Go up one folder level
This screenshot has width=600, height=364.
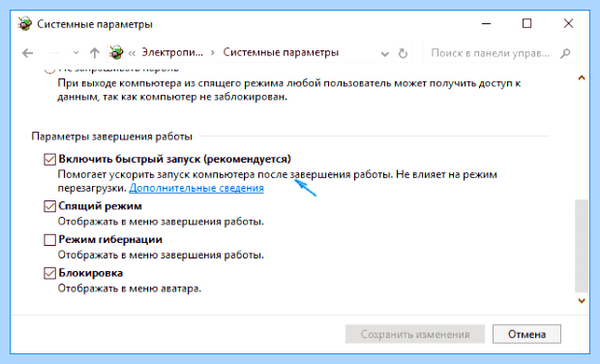[95, 53]
